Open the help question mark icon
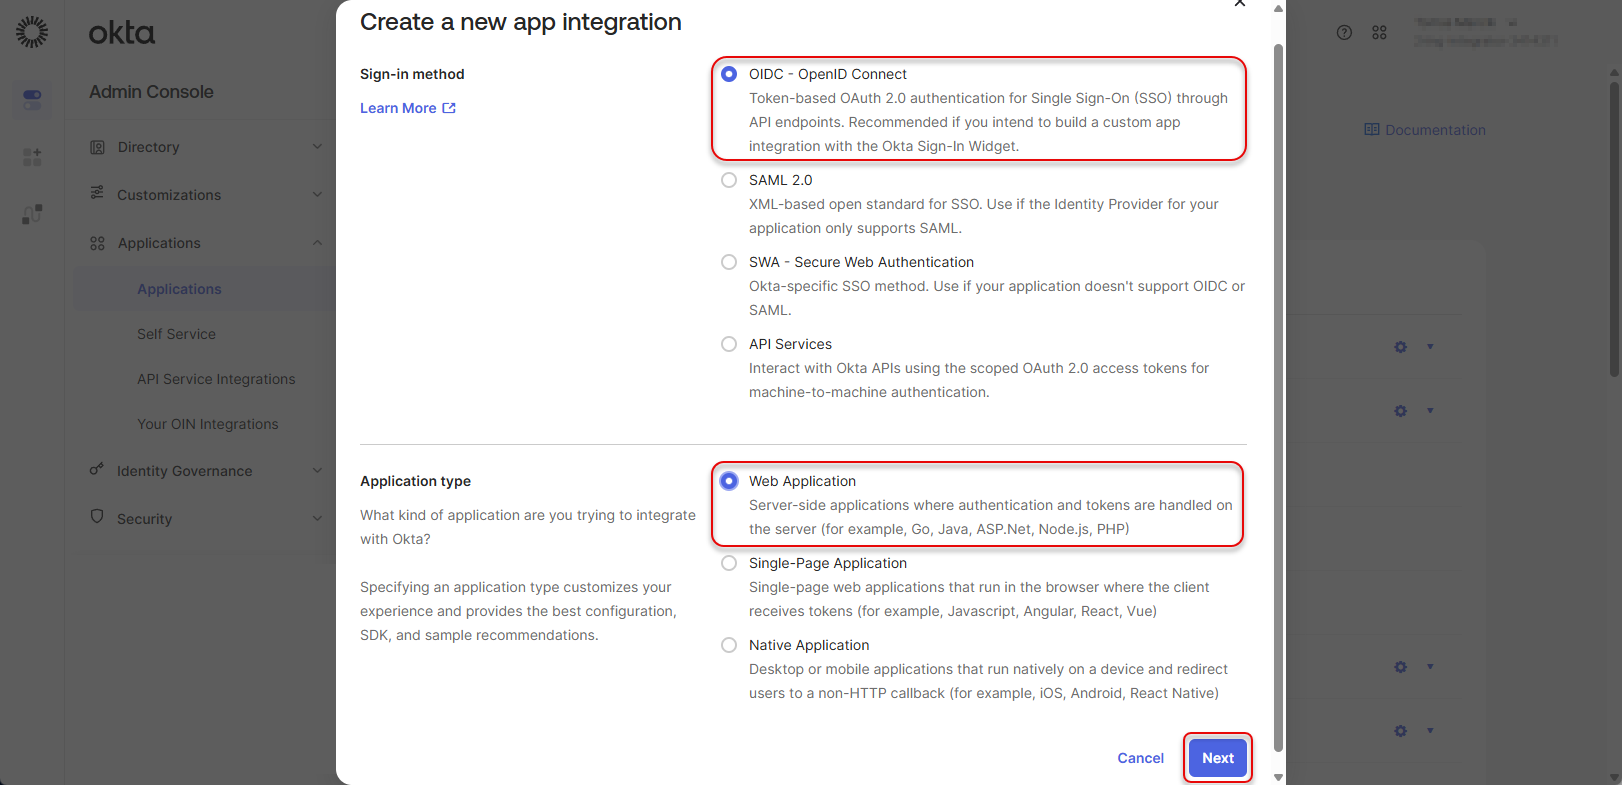The width and height of the screenshot is (1622, 785). tap(1344, 33)
